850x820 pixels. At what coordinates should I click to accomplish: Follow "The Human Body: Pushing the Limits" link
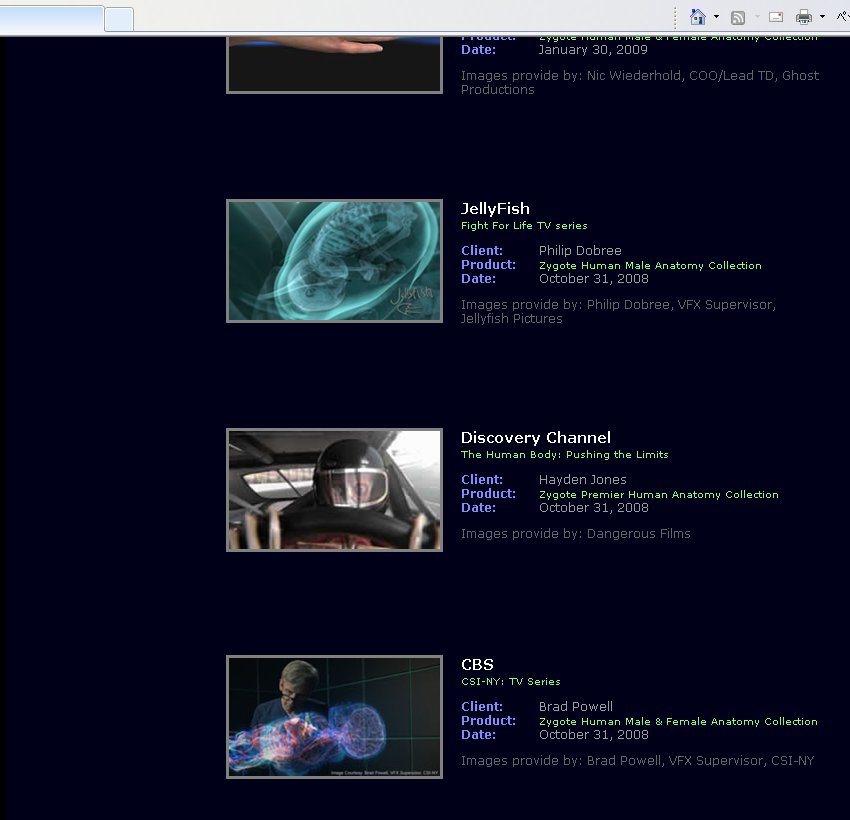564,455
